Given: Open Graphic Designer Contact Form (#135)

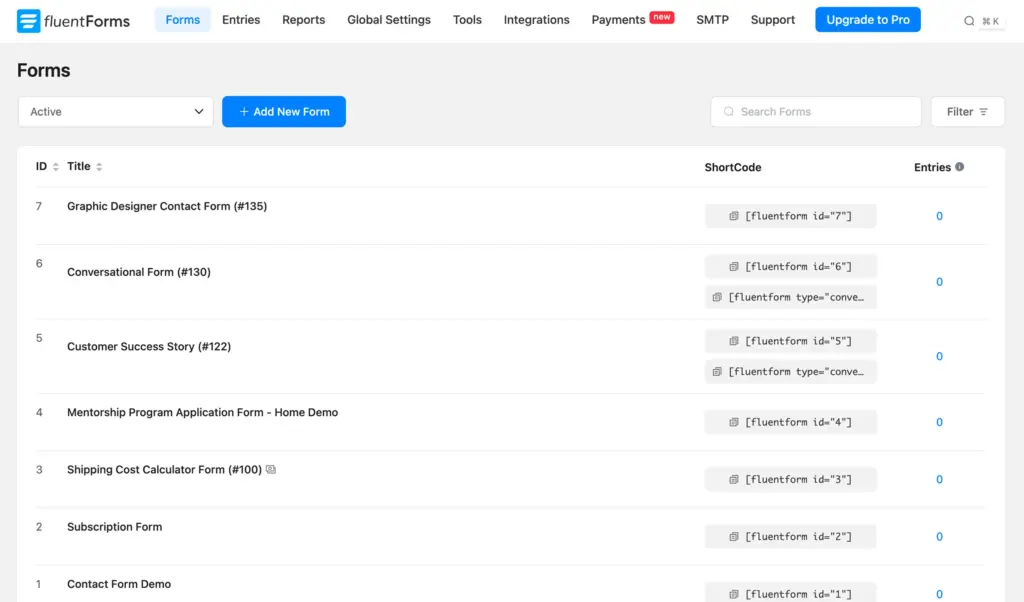Looking at the screenshot, I should click(x=167, y=207).
